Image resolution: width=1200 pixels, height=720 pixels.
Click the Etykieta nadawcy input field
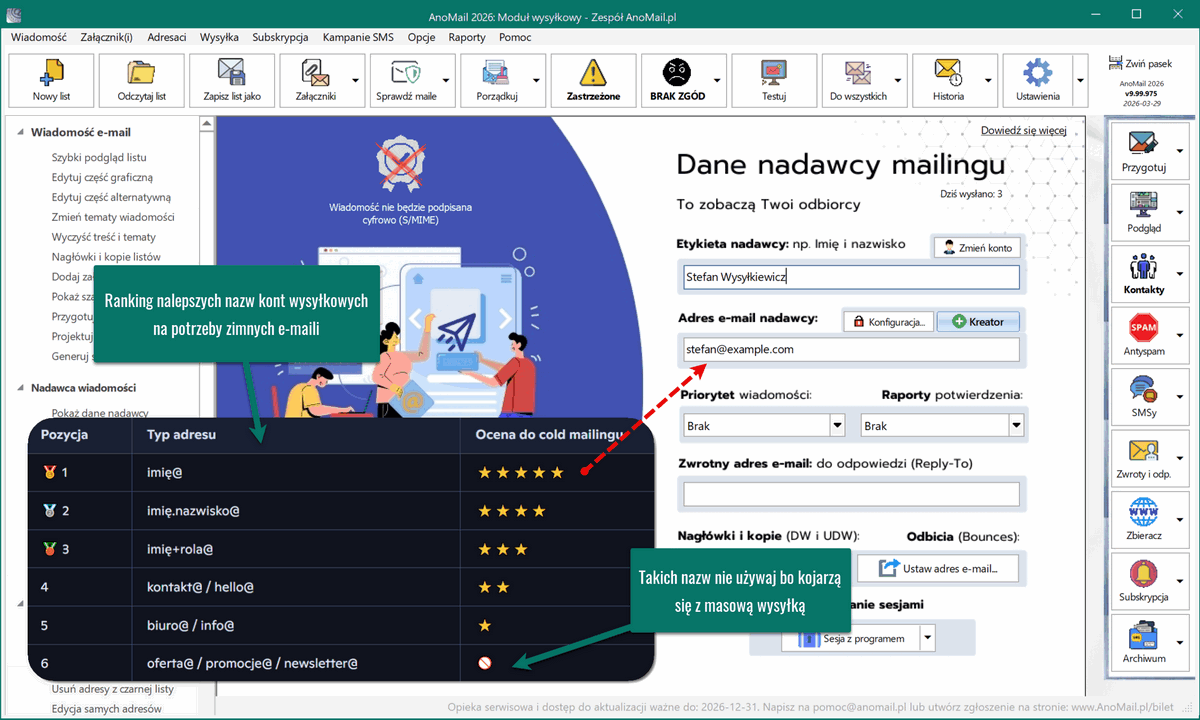[x=851, y=277]
